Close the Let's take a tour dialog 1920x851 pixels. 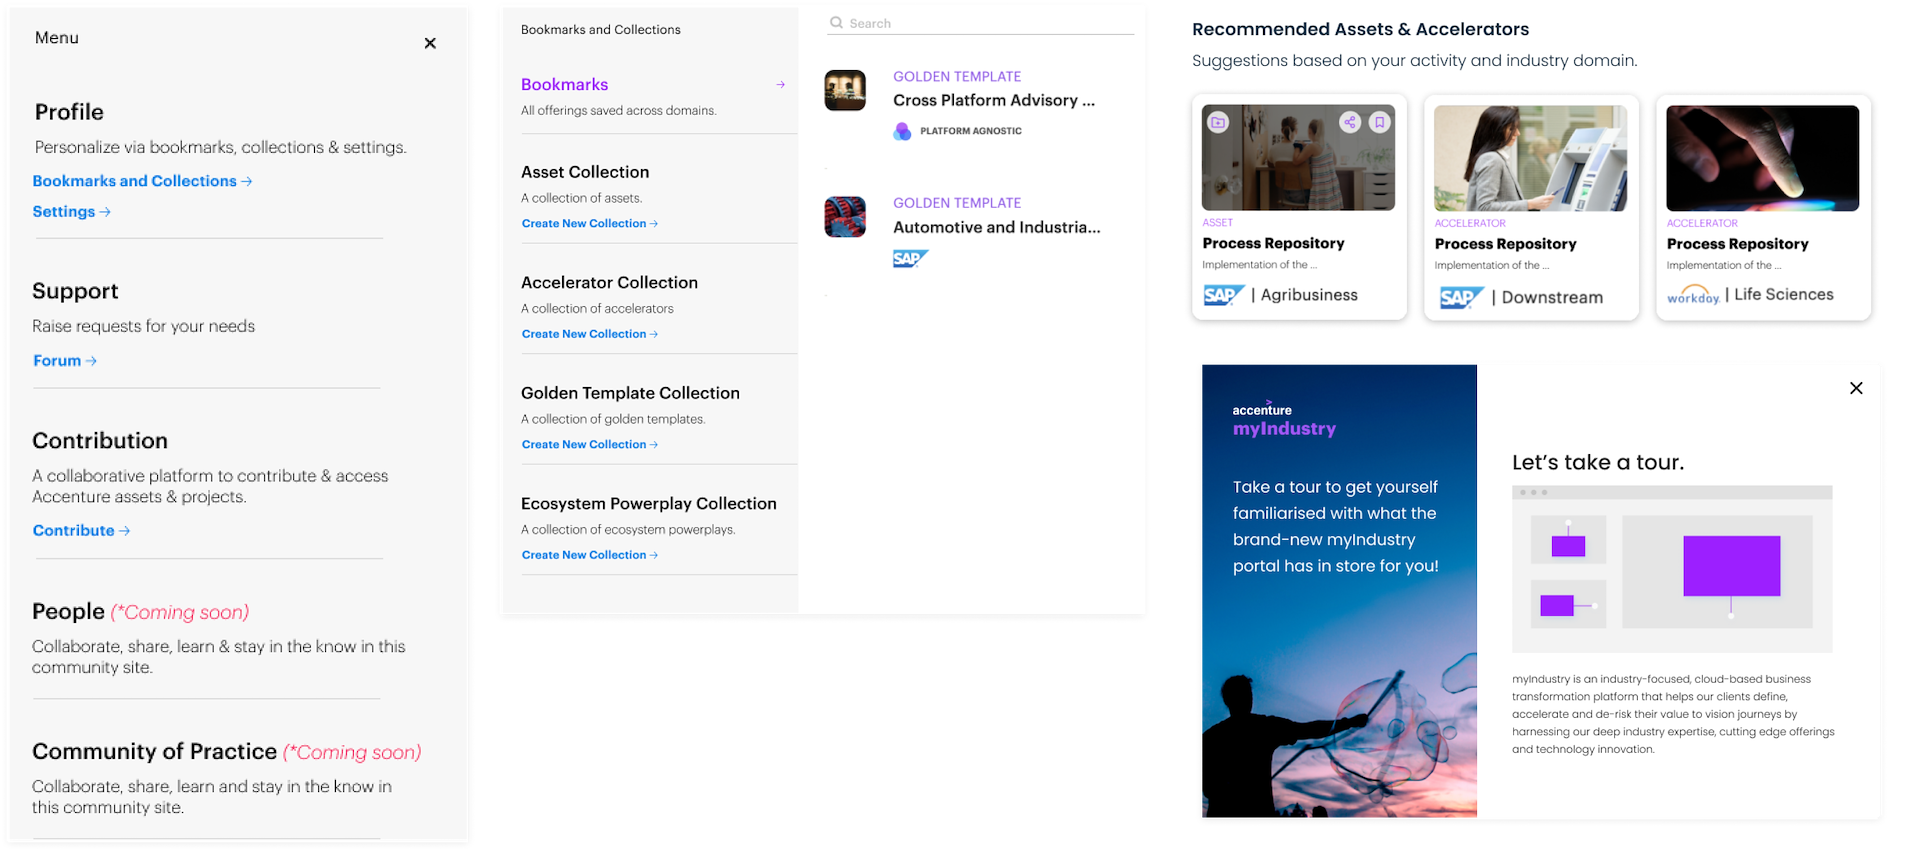(x=1856, y=388)
